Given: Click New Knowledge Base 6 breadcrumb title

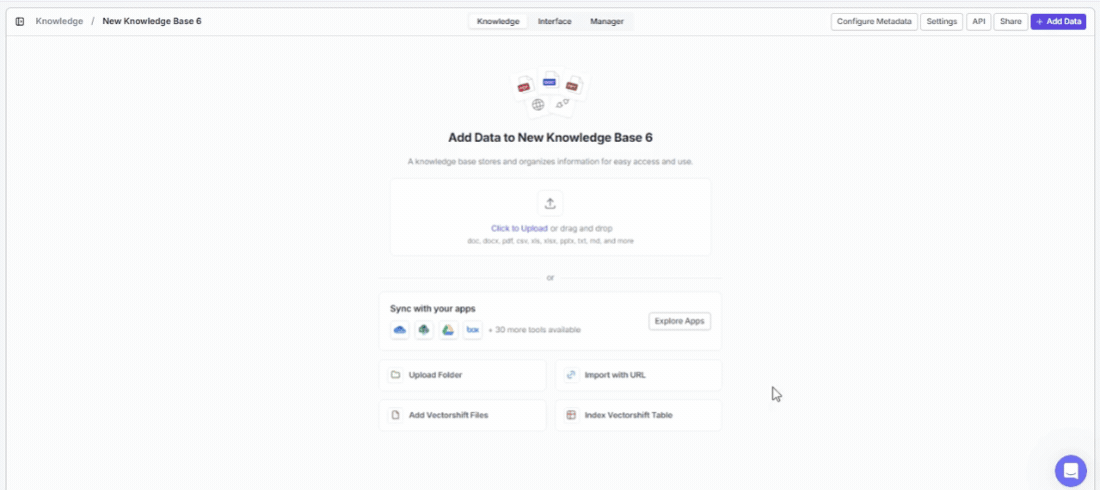Looking at the screenshot, I should tap(152, 22).
